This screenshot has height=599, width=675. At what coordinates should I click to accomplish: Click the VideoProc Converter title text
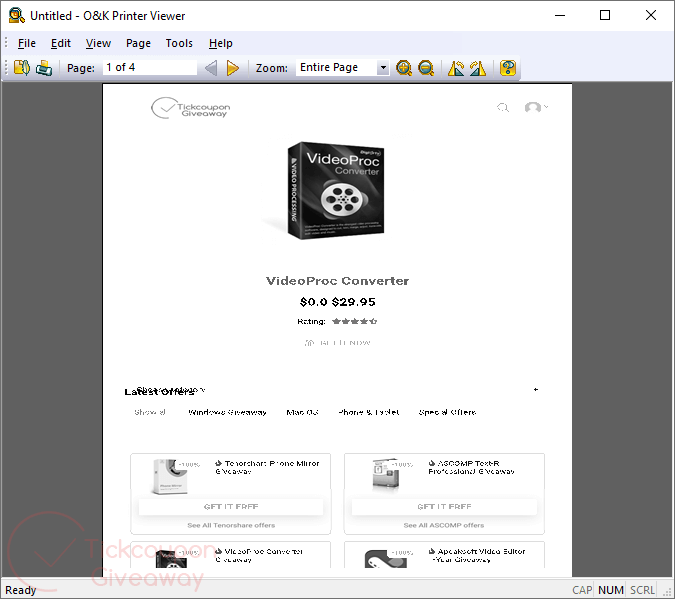pos(338,281)
